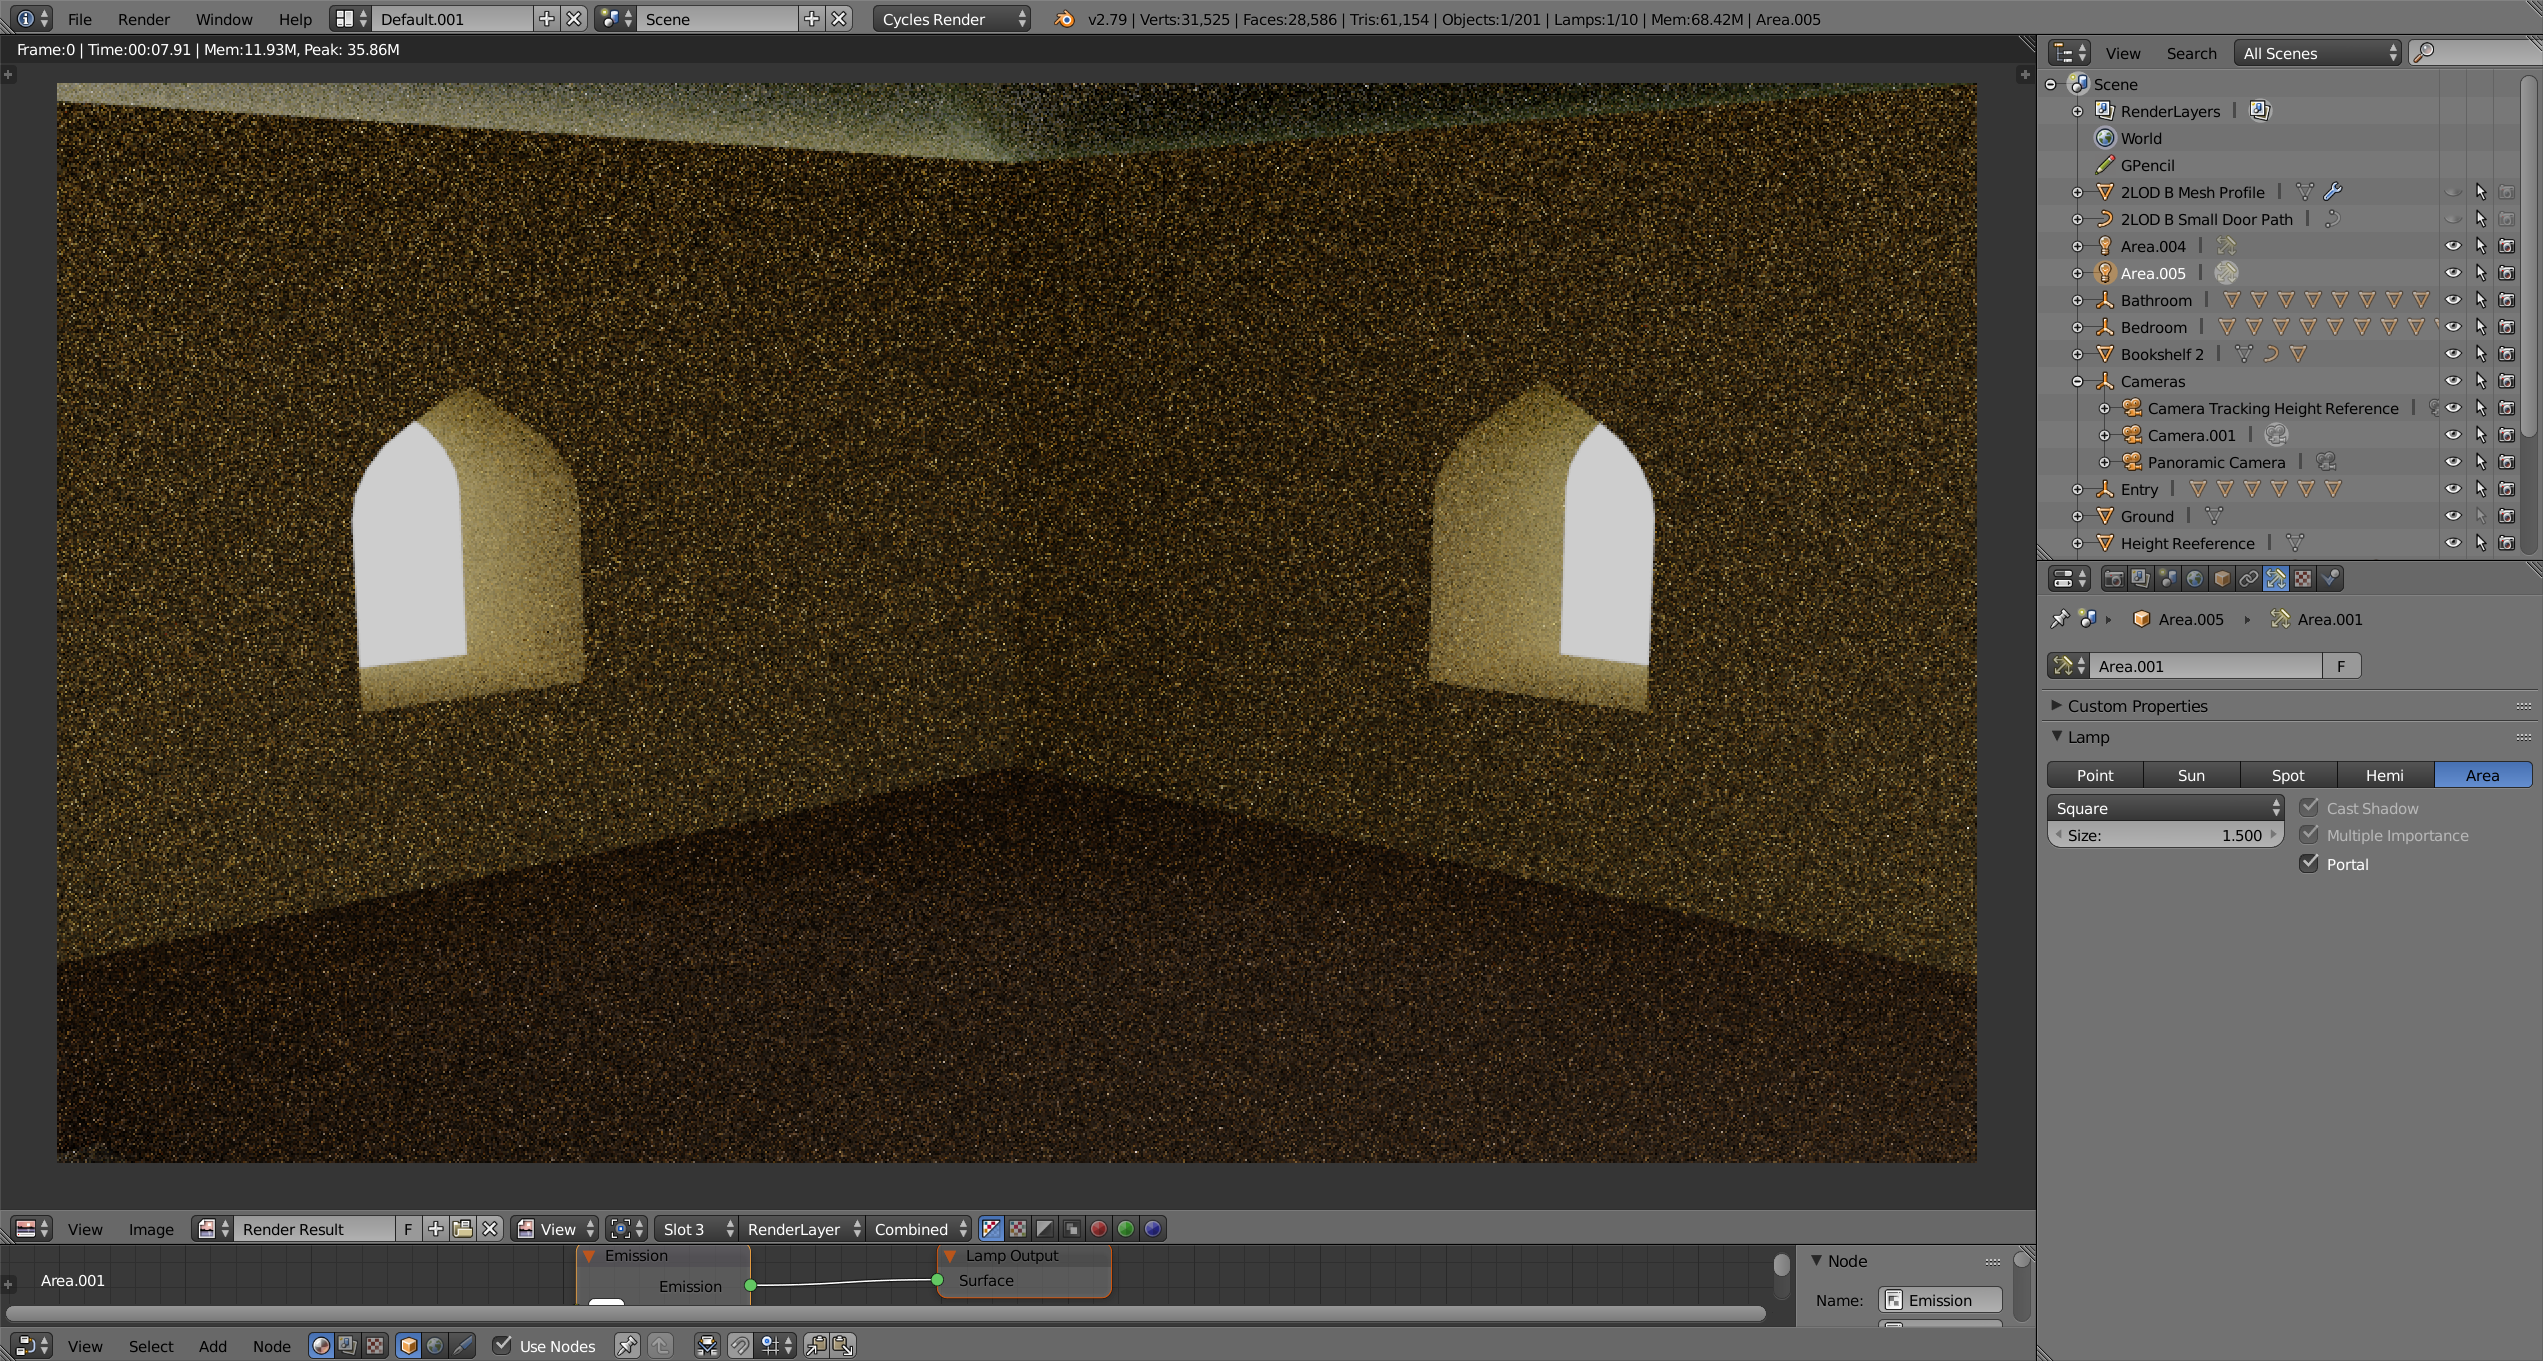The height and width of the screenshot is (1361, 2543).
Task: Select the Sun lamp type
Action: tap(2191, 775)
